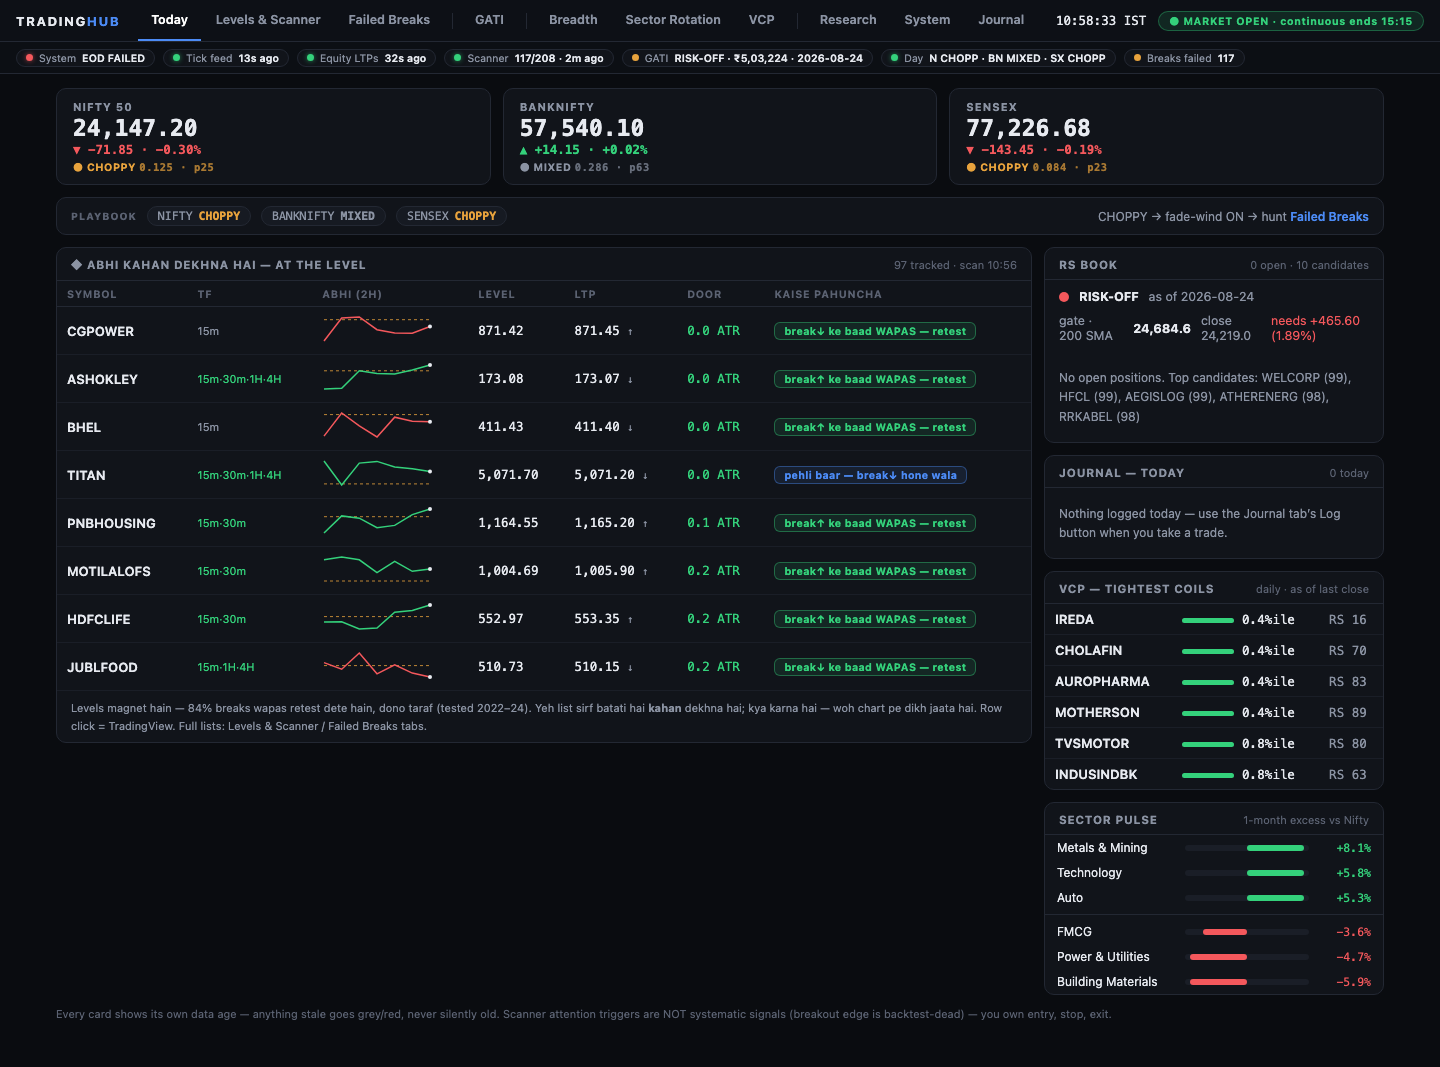Open the MOTILALOFS symbol row

[x=544, y=571]
